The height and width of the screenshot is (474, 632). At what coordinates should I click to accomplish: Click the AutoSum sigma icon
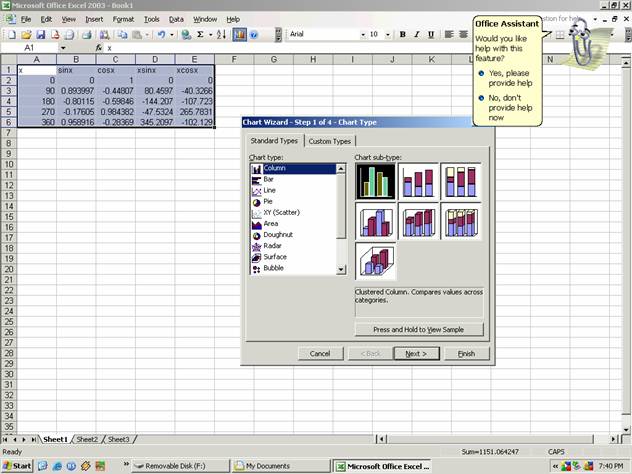(200, 35)
